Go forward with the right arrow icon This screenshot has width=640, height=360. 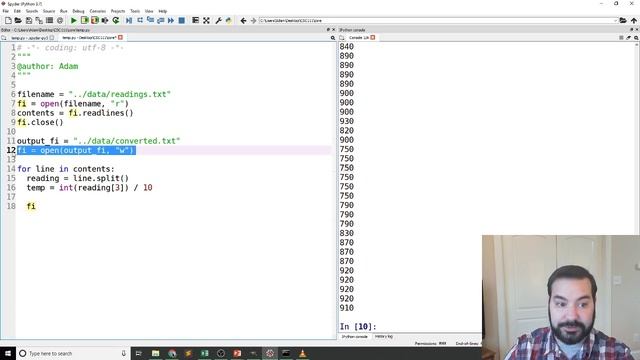pyautogui.click(x=253, y=20)
